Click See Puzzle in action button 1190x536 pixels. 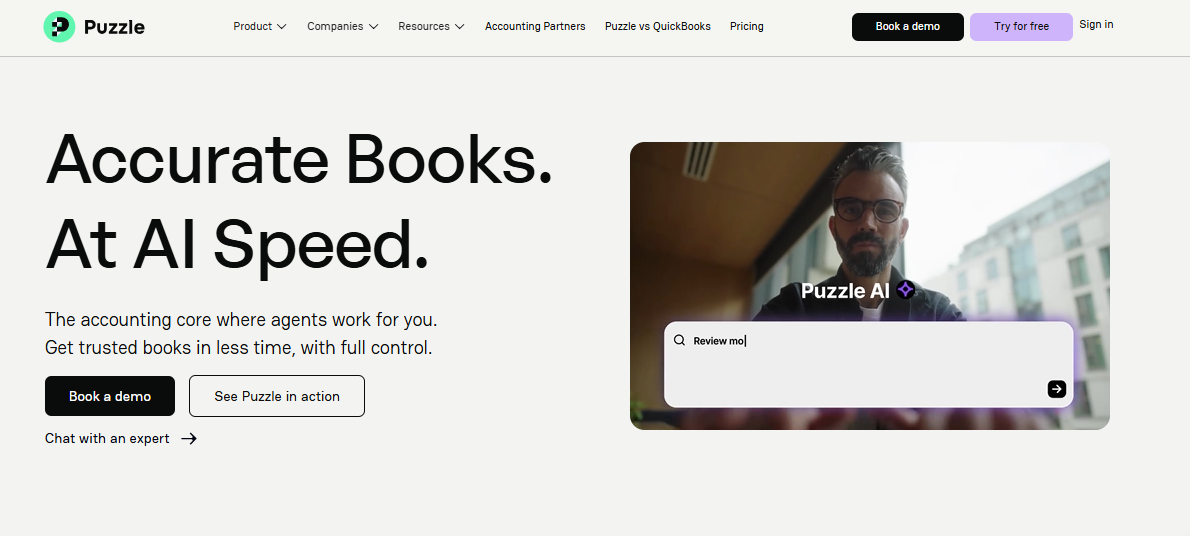tap(277, 396)
